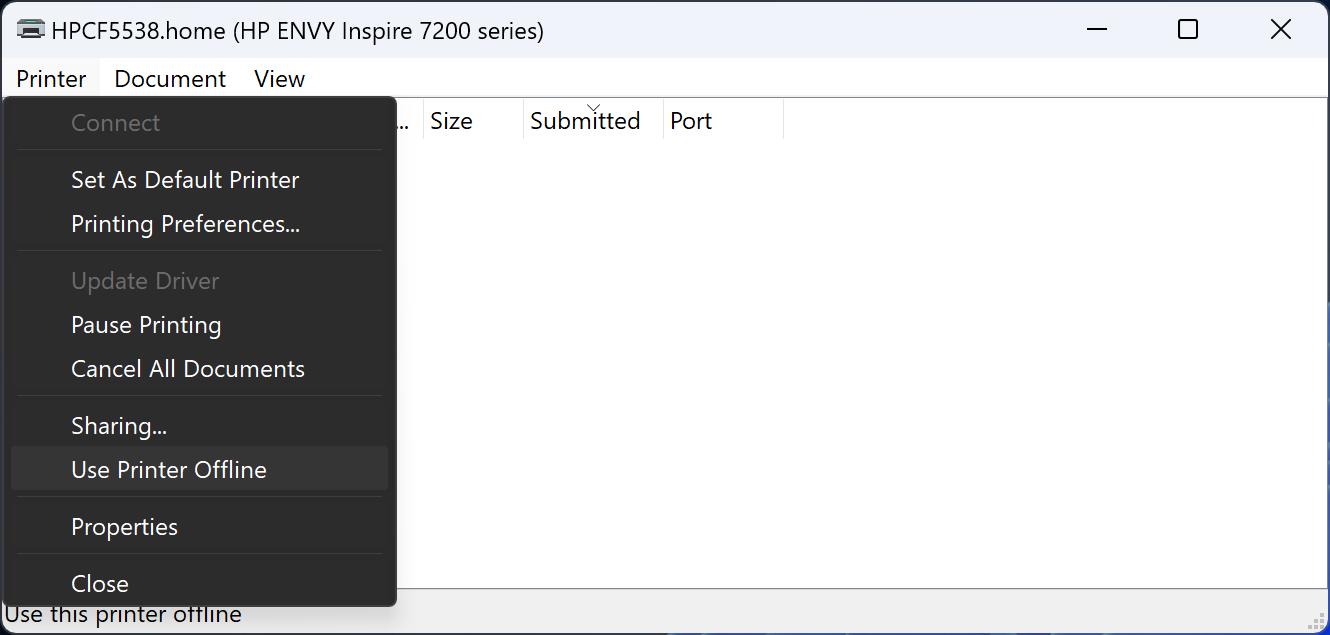Click the printer icon in the title bar
The image size is (1330, 635).
point(30,29)
